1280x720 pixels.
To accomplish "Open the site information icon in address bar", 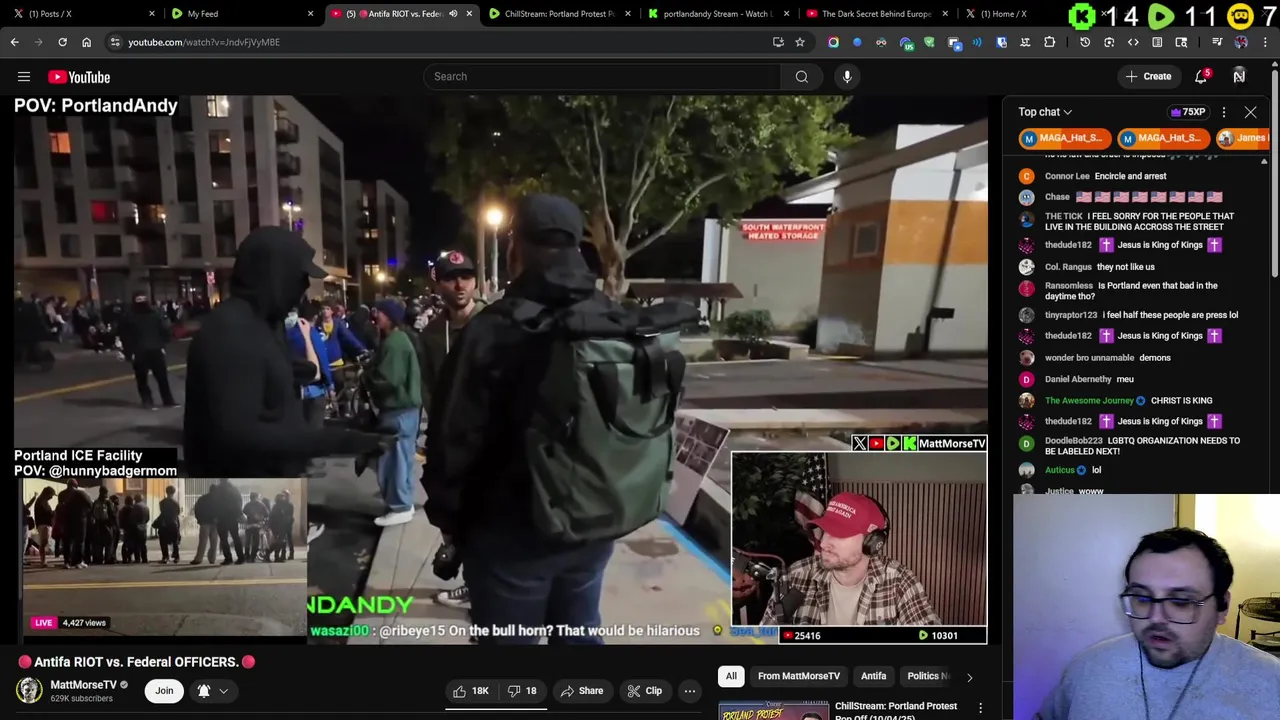I will coord(115,42).
